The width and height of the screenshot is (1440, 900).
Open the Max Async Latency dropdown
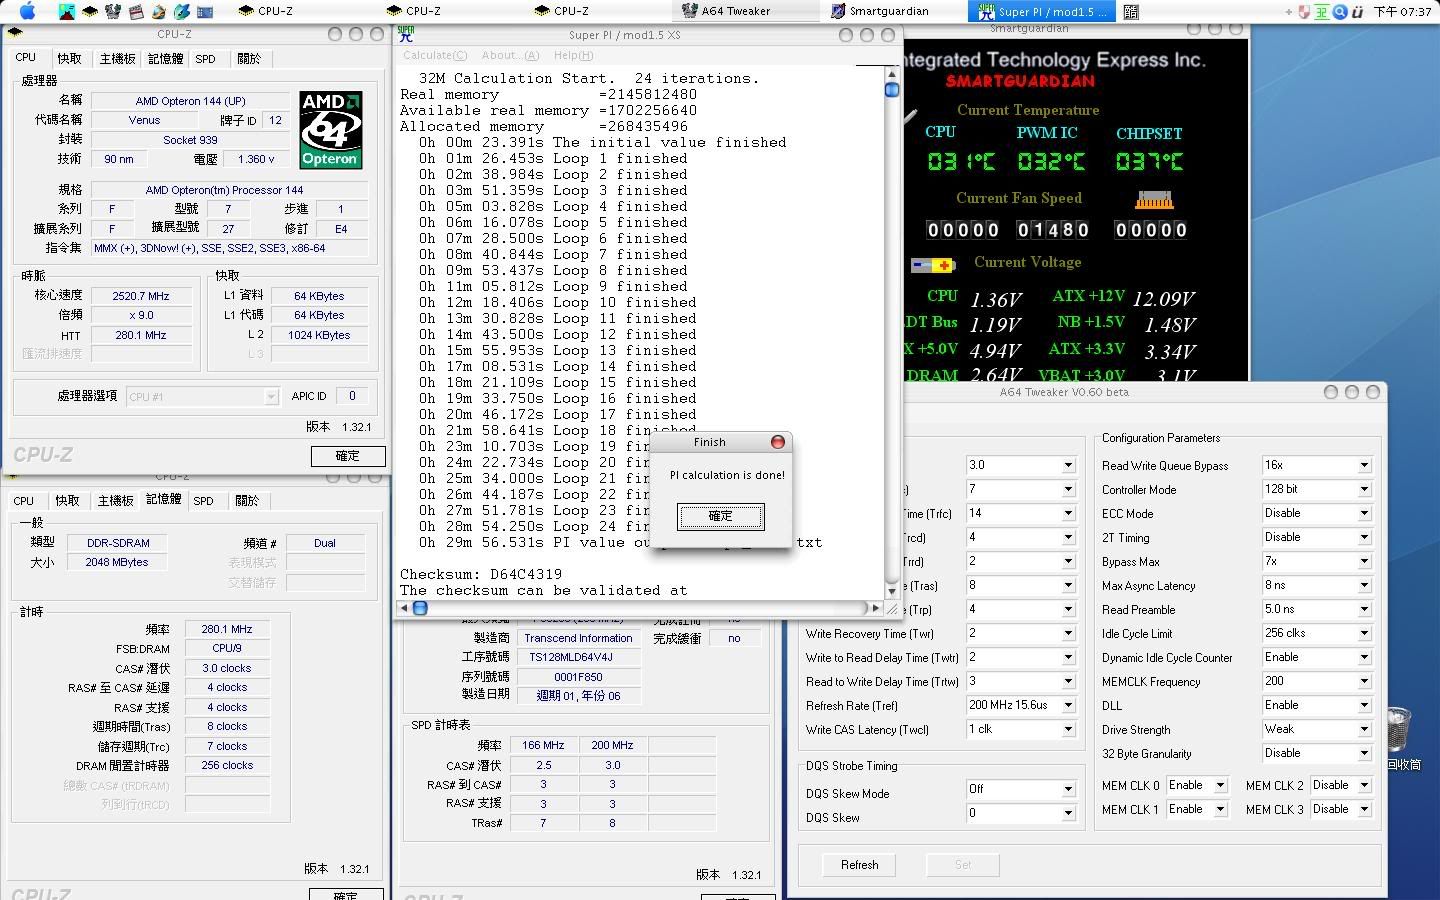1317,586
